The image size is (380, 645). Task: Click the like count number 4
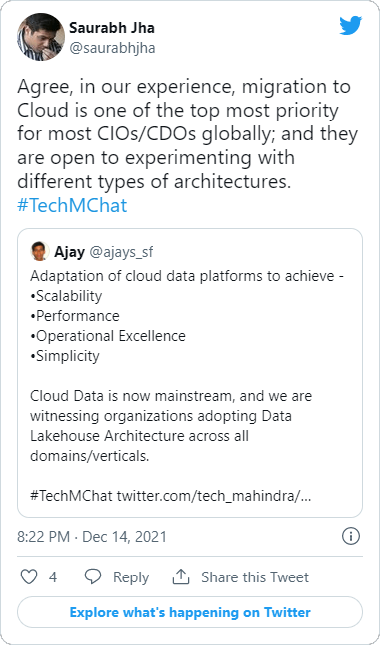53,577
